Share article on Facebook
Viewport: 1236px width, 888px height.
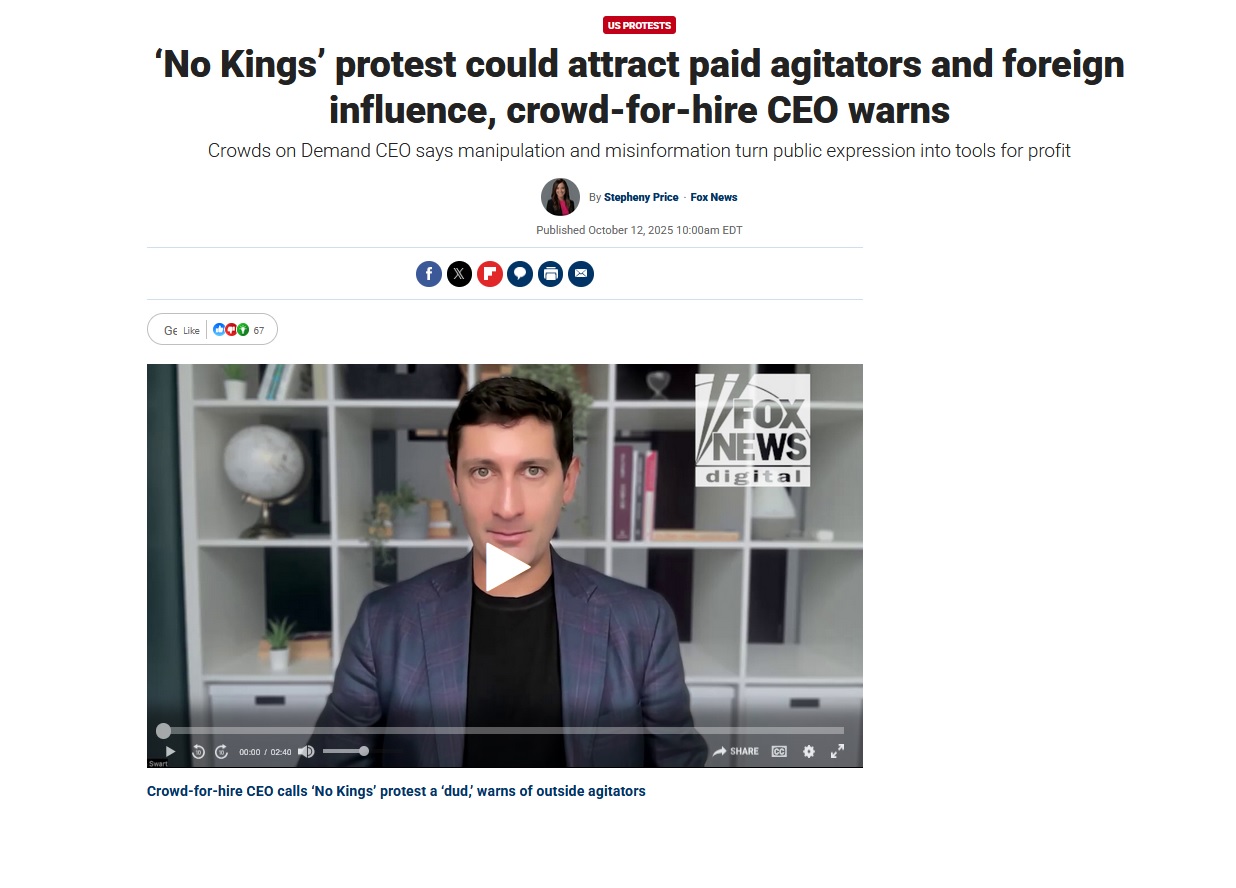click(429, 274)
